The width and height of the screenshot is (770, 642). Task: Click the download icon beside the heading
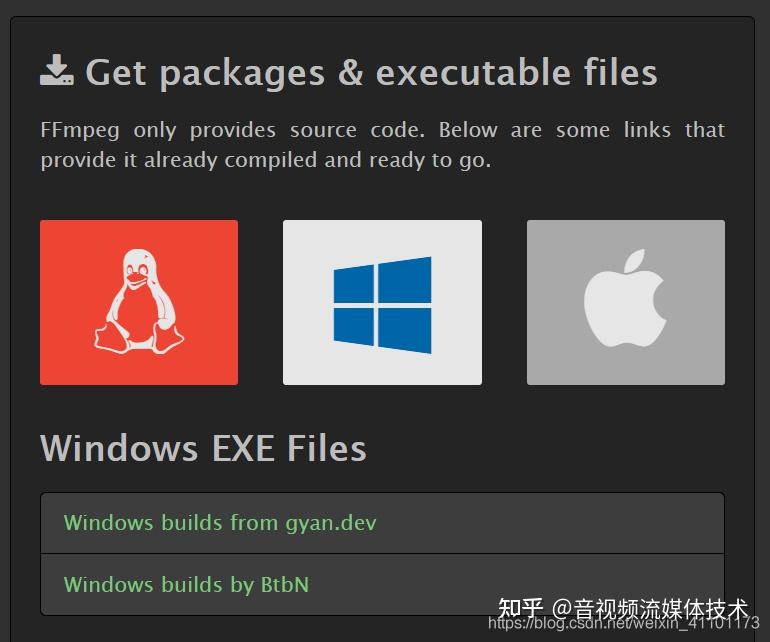[57, 71]
